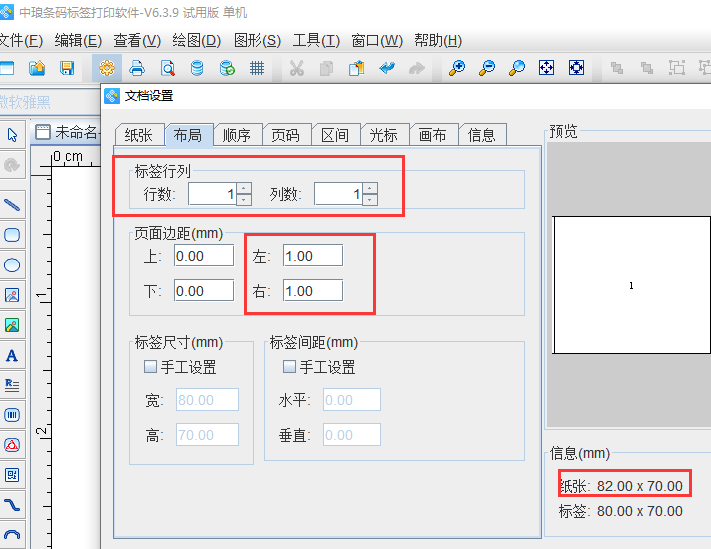
Task: Select the barcode tool
Action: coord(12,415)
